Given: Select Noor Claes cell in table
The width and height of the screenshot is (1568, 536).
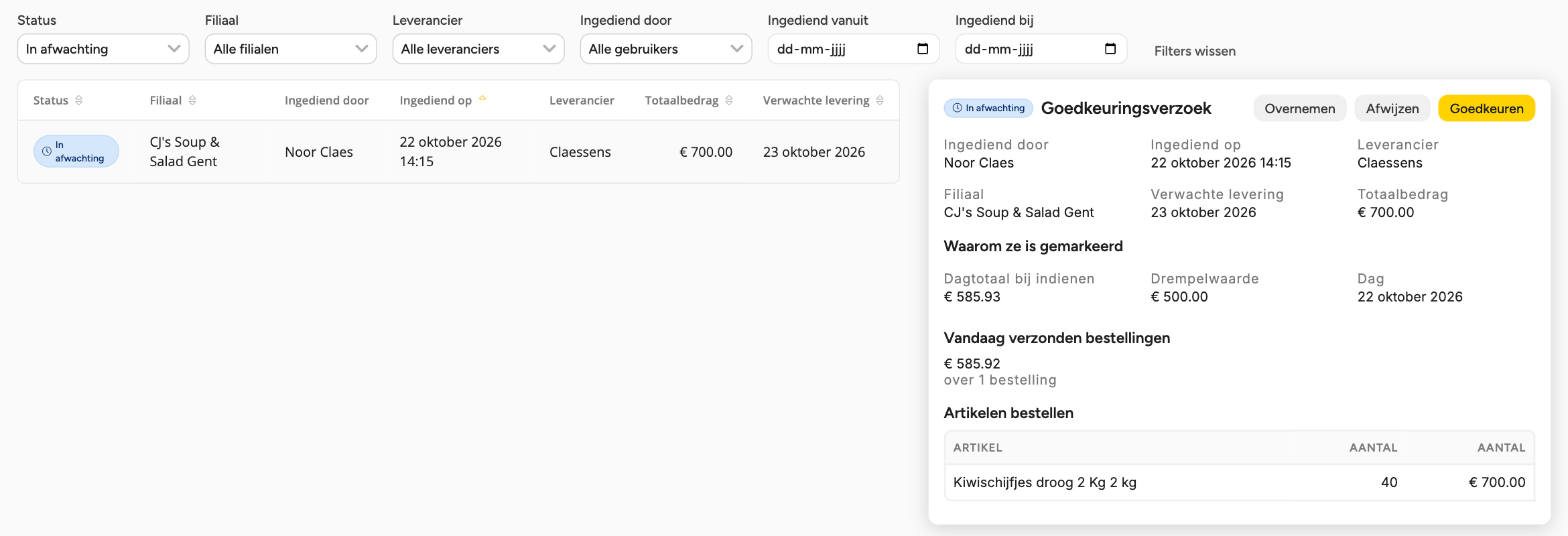Looking at the screenshot, I should [319, 152].
